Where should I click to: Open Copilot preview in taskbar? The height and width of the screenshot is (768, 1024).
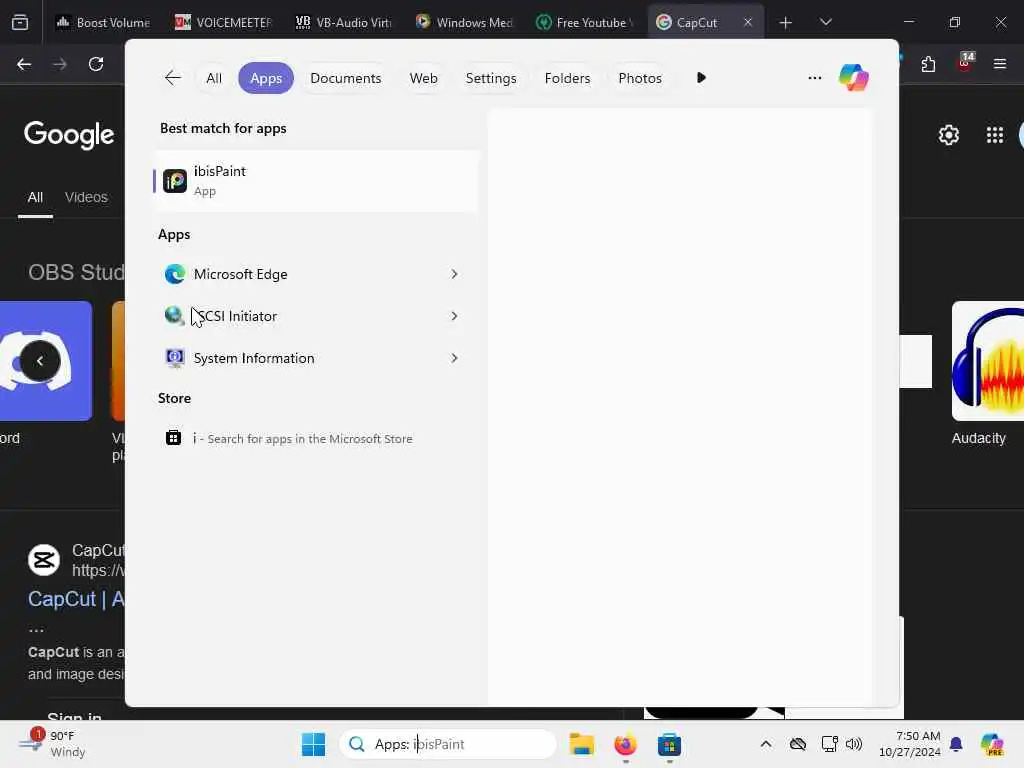[x=992, y=744]
